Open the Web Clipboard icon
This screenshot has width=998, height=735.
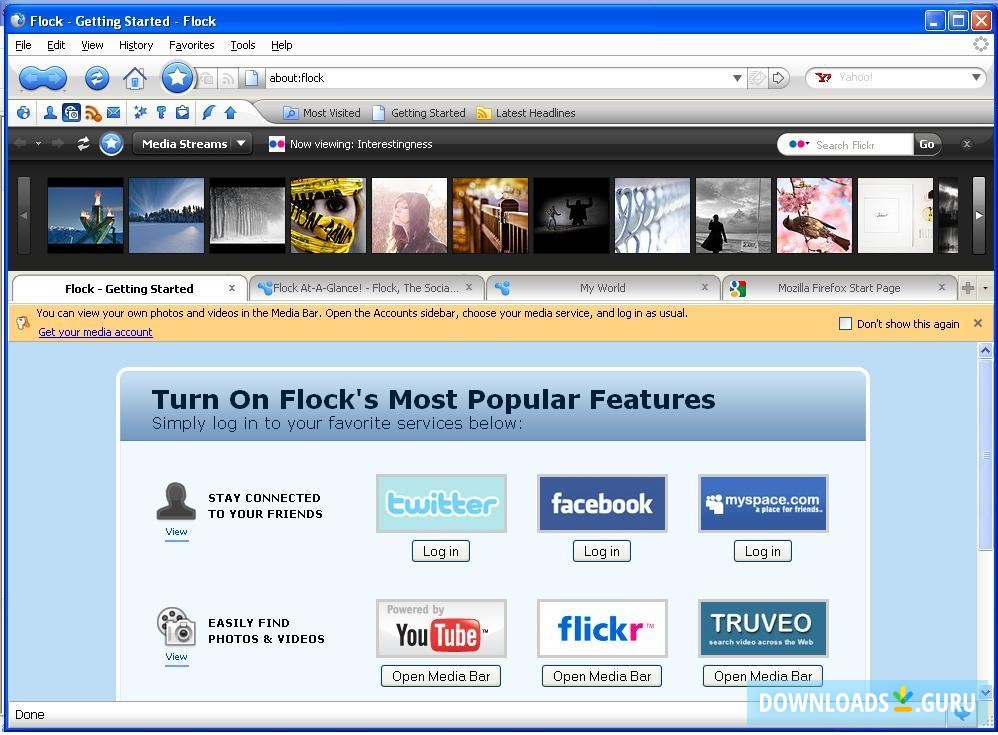pos(183,113)
